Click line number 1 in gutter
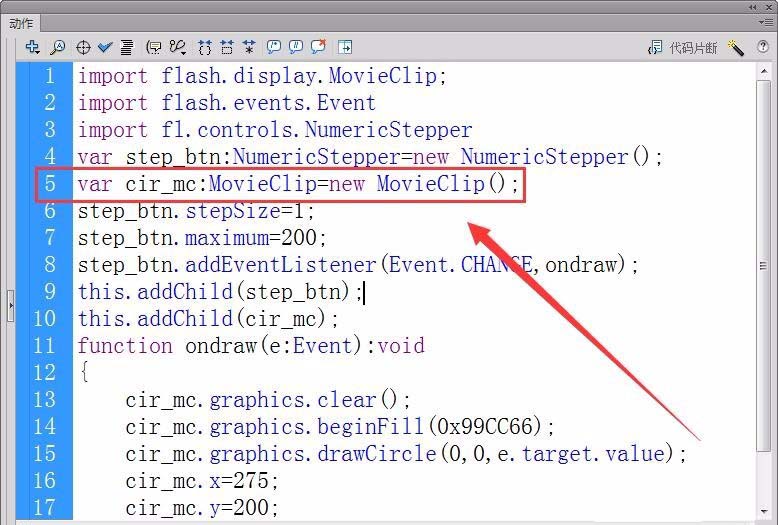The width and height of the screenshot is (778, 525). pyautogui.click(x=50, y=76)
